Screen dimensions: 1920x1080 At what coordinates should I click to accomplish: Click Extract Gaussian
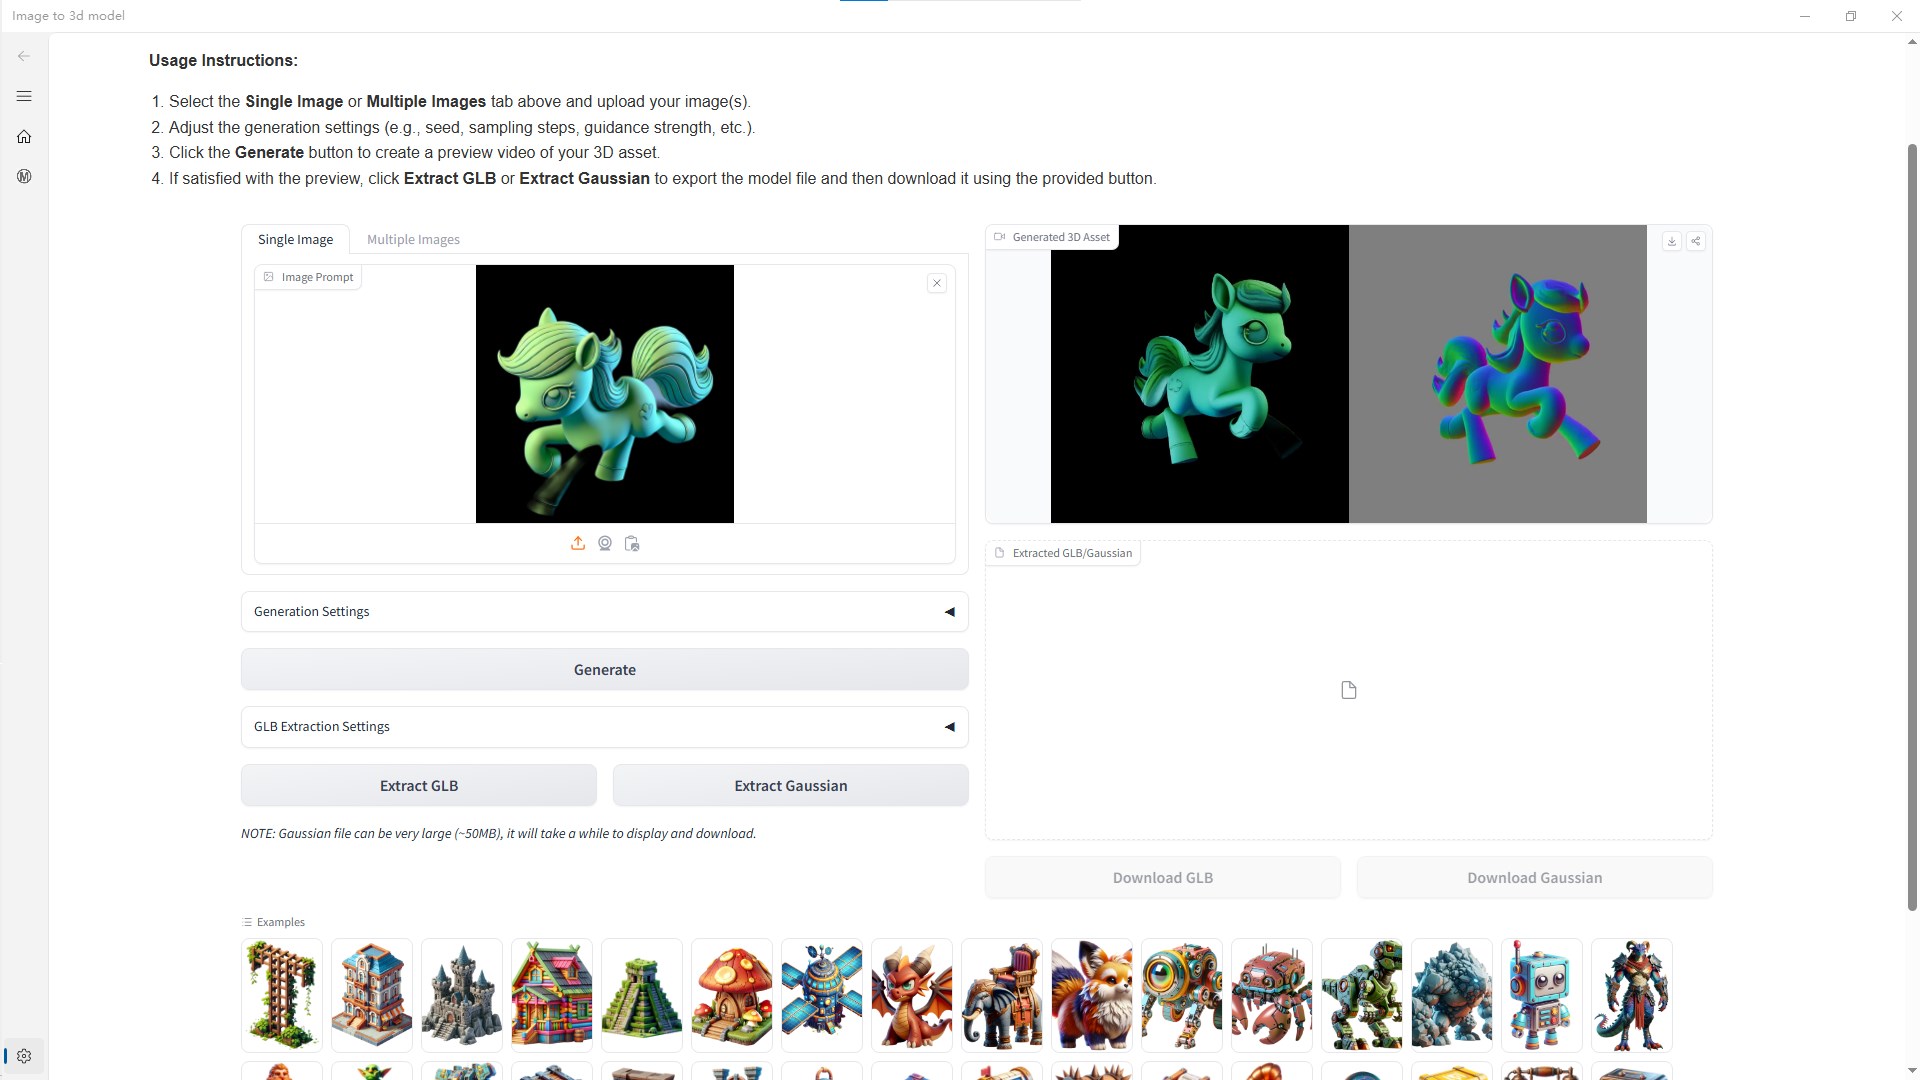coord(790,785)
